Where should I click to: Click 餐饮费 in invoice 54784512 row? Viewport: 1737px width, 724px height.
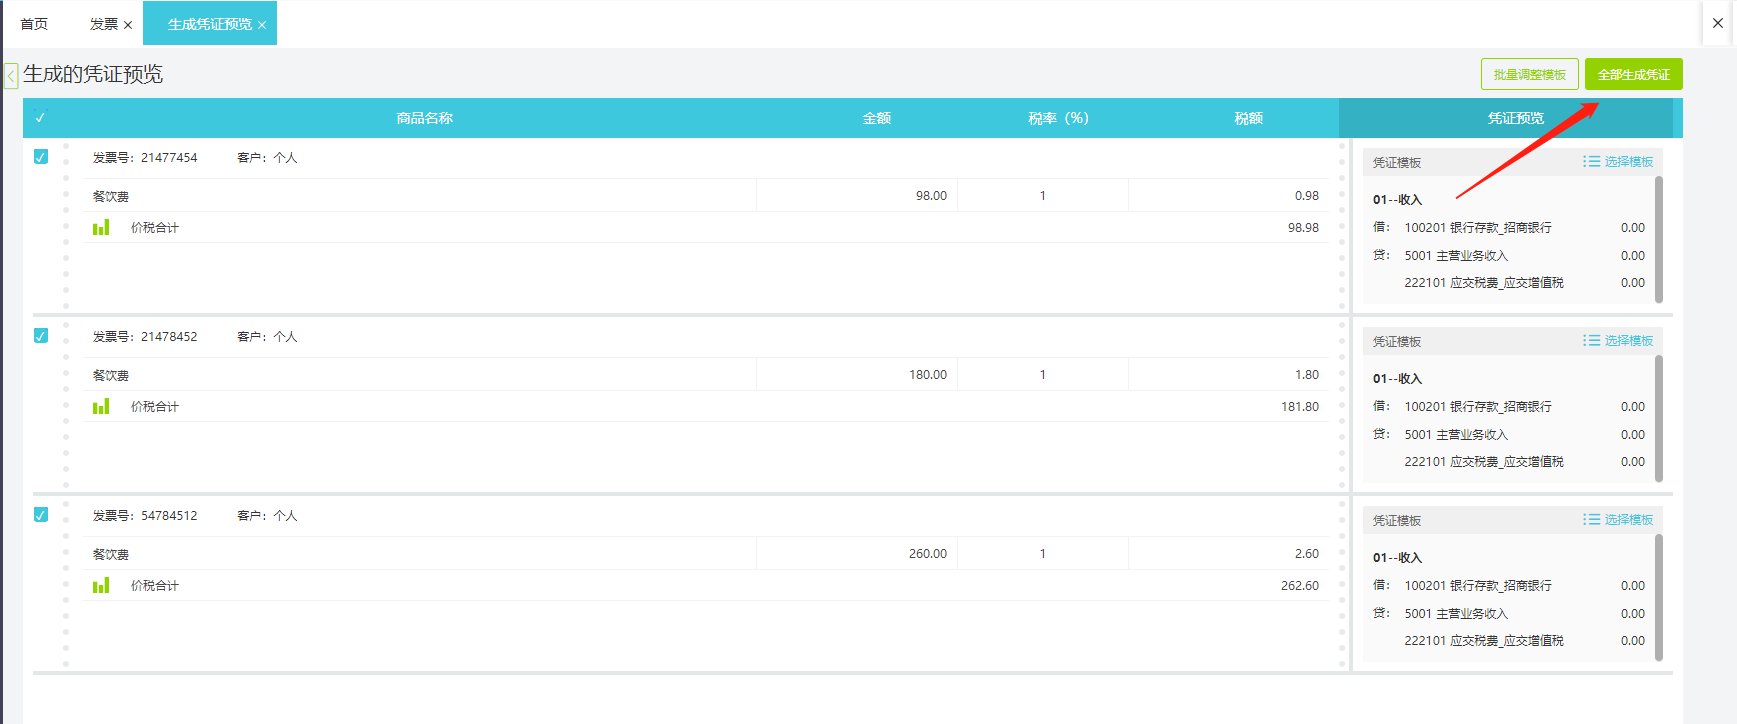pos(111,555)
